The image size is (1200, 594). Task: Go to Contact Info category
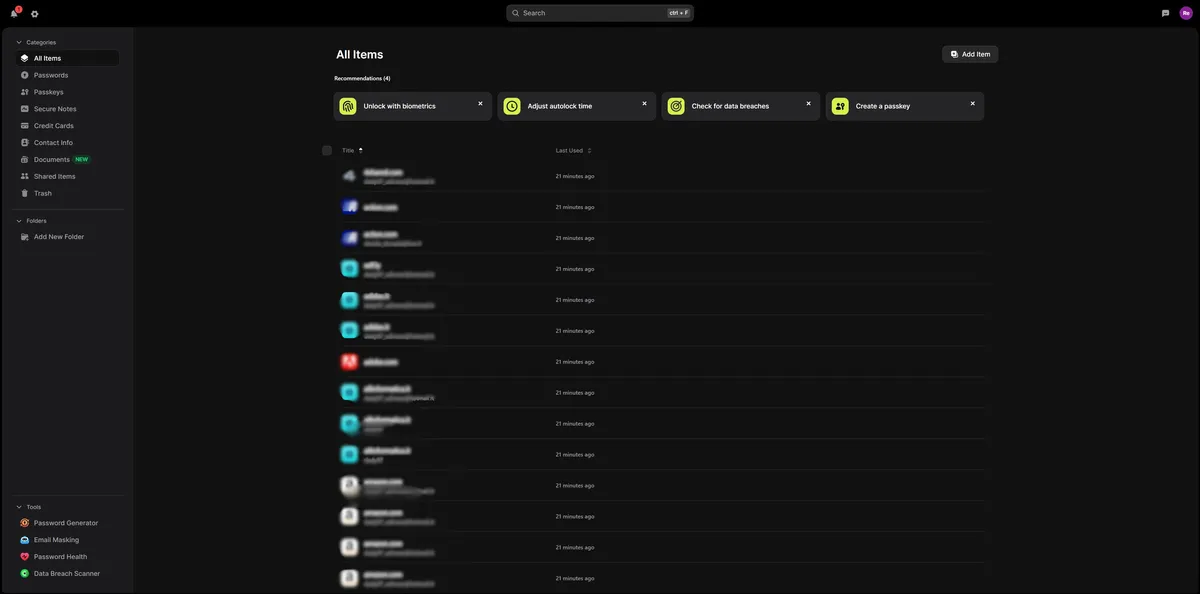click(68, 143)
